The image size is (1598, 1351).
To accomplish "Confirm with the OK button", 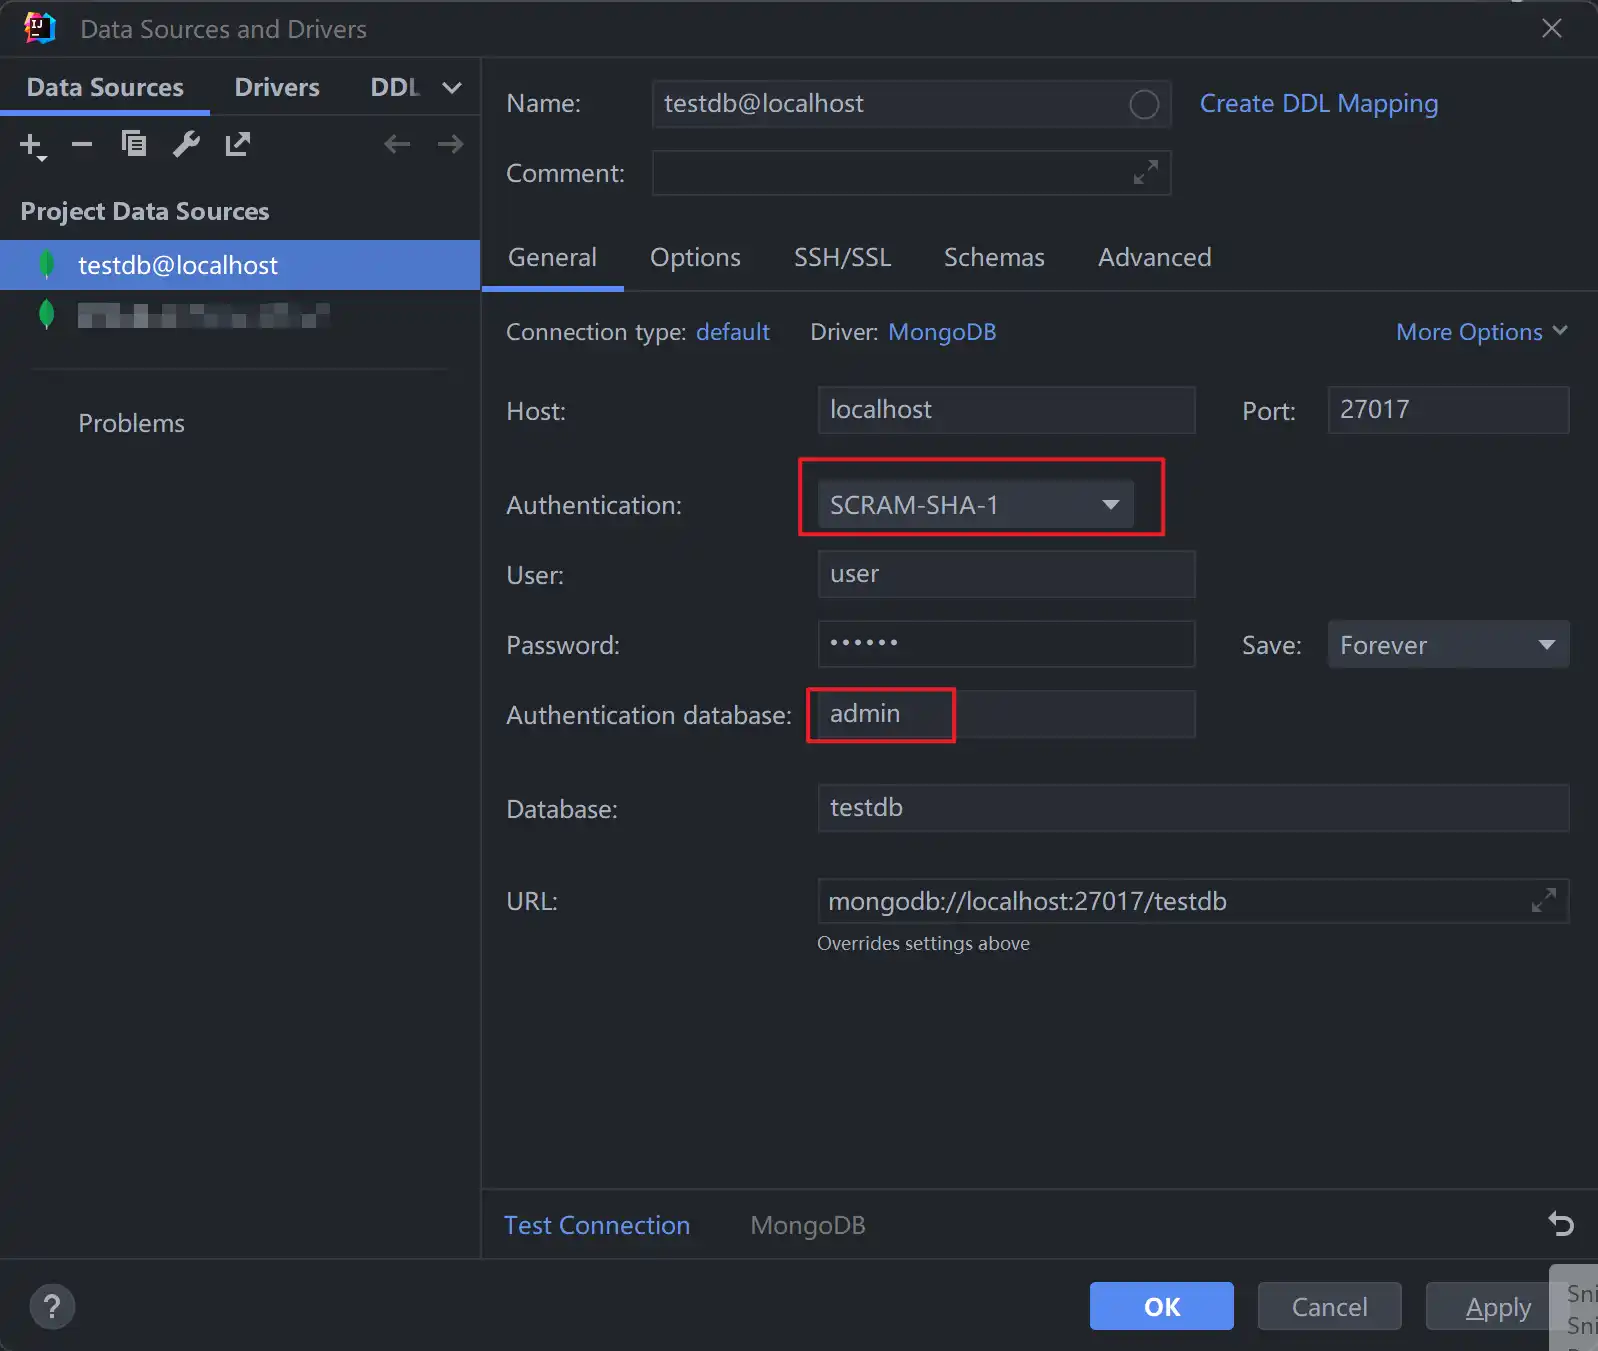I will [1162, 1306].
